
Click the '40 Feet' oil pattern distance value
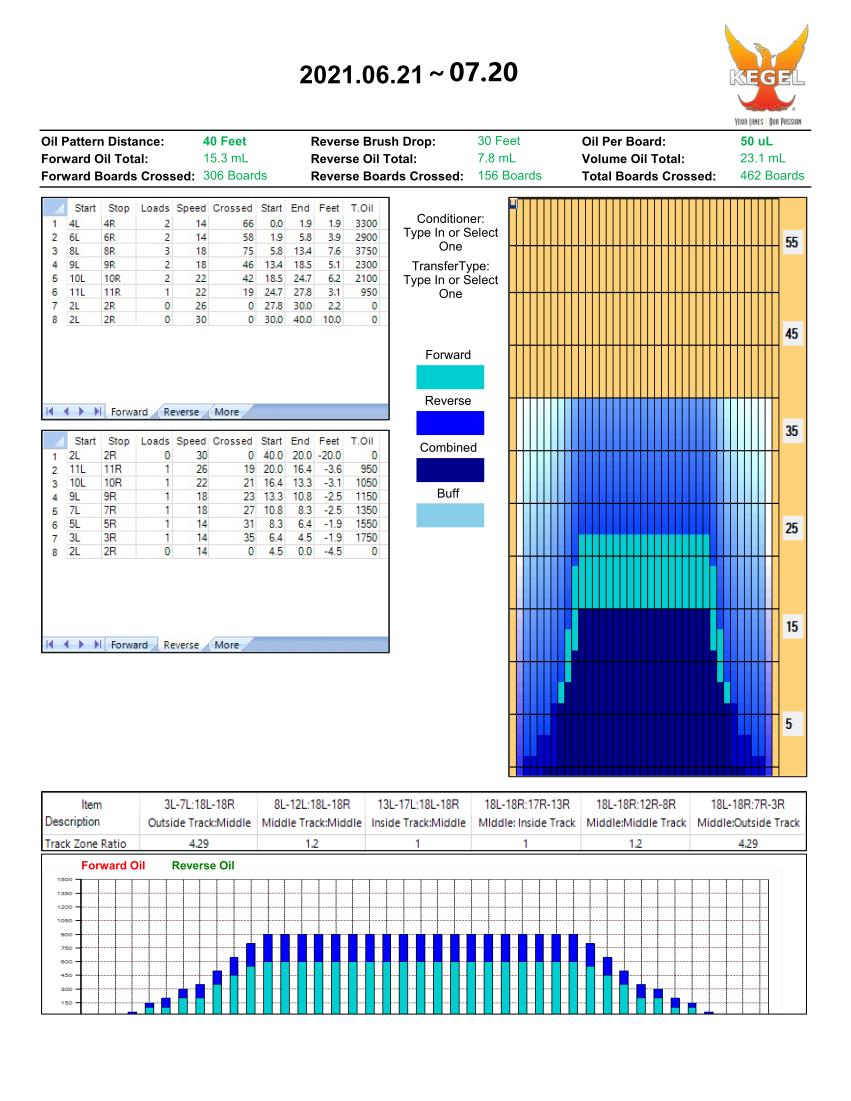pyautogui.click(x=225, y=141)
